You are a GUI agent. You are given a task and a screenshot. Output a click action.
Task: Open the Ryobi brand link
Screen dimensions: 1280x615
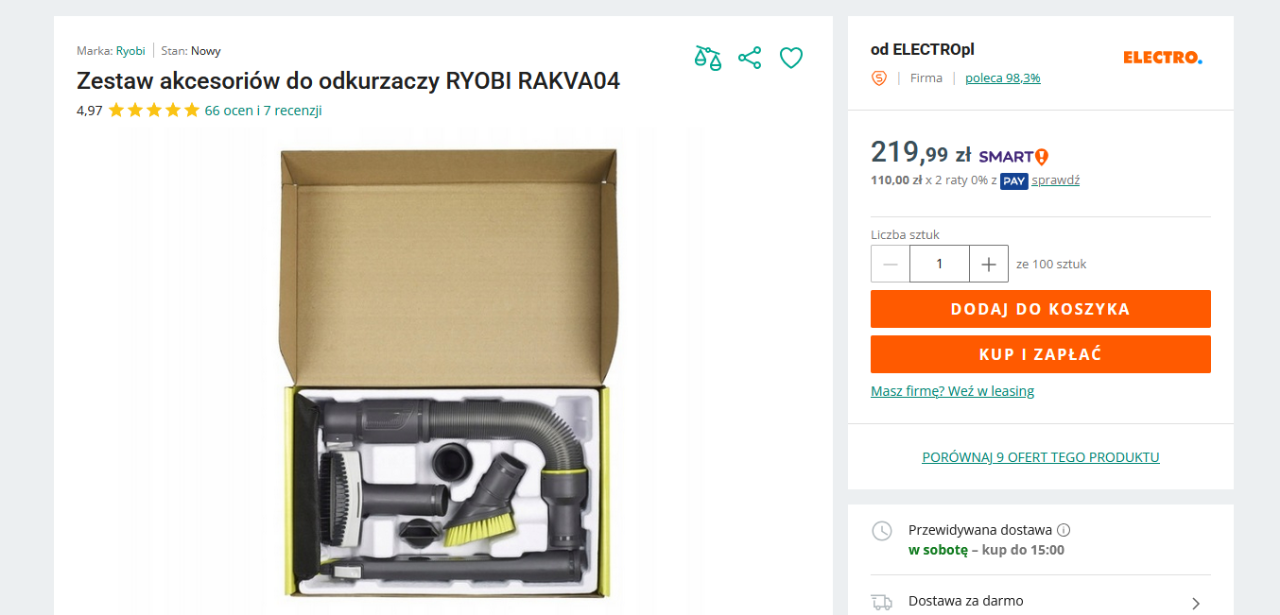coord(130,51)
